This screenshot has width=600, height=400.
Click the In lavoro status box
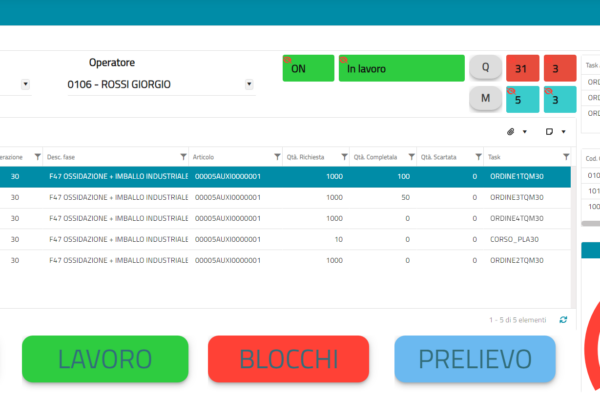[402, 68]
